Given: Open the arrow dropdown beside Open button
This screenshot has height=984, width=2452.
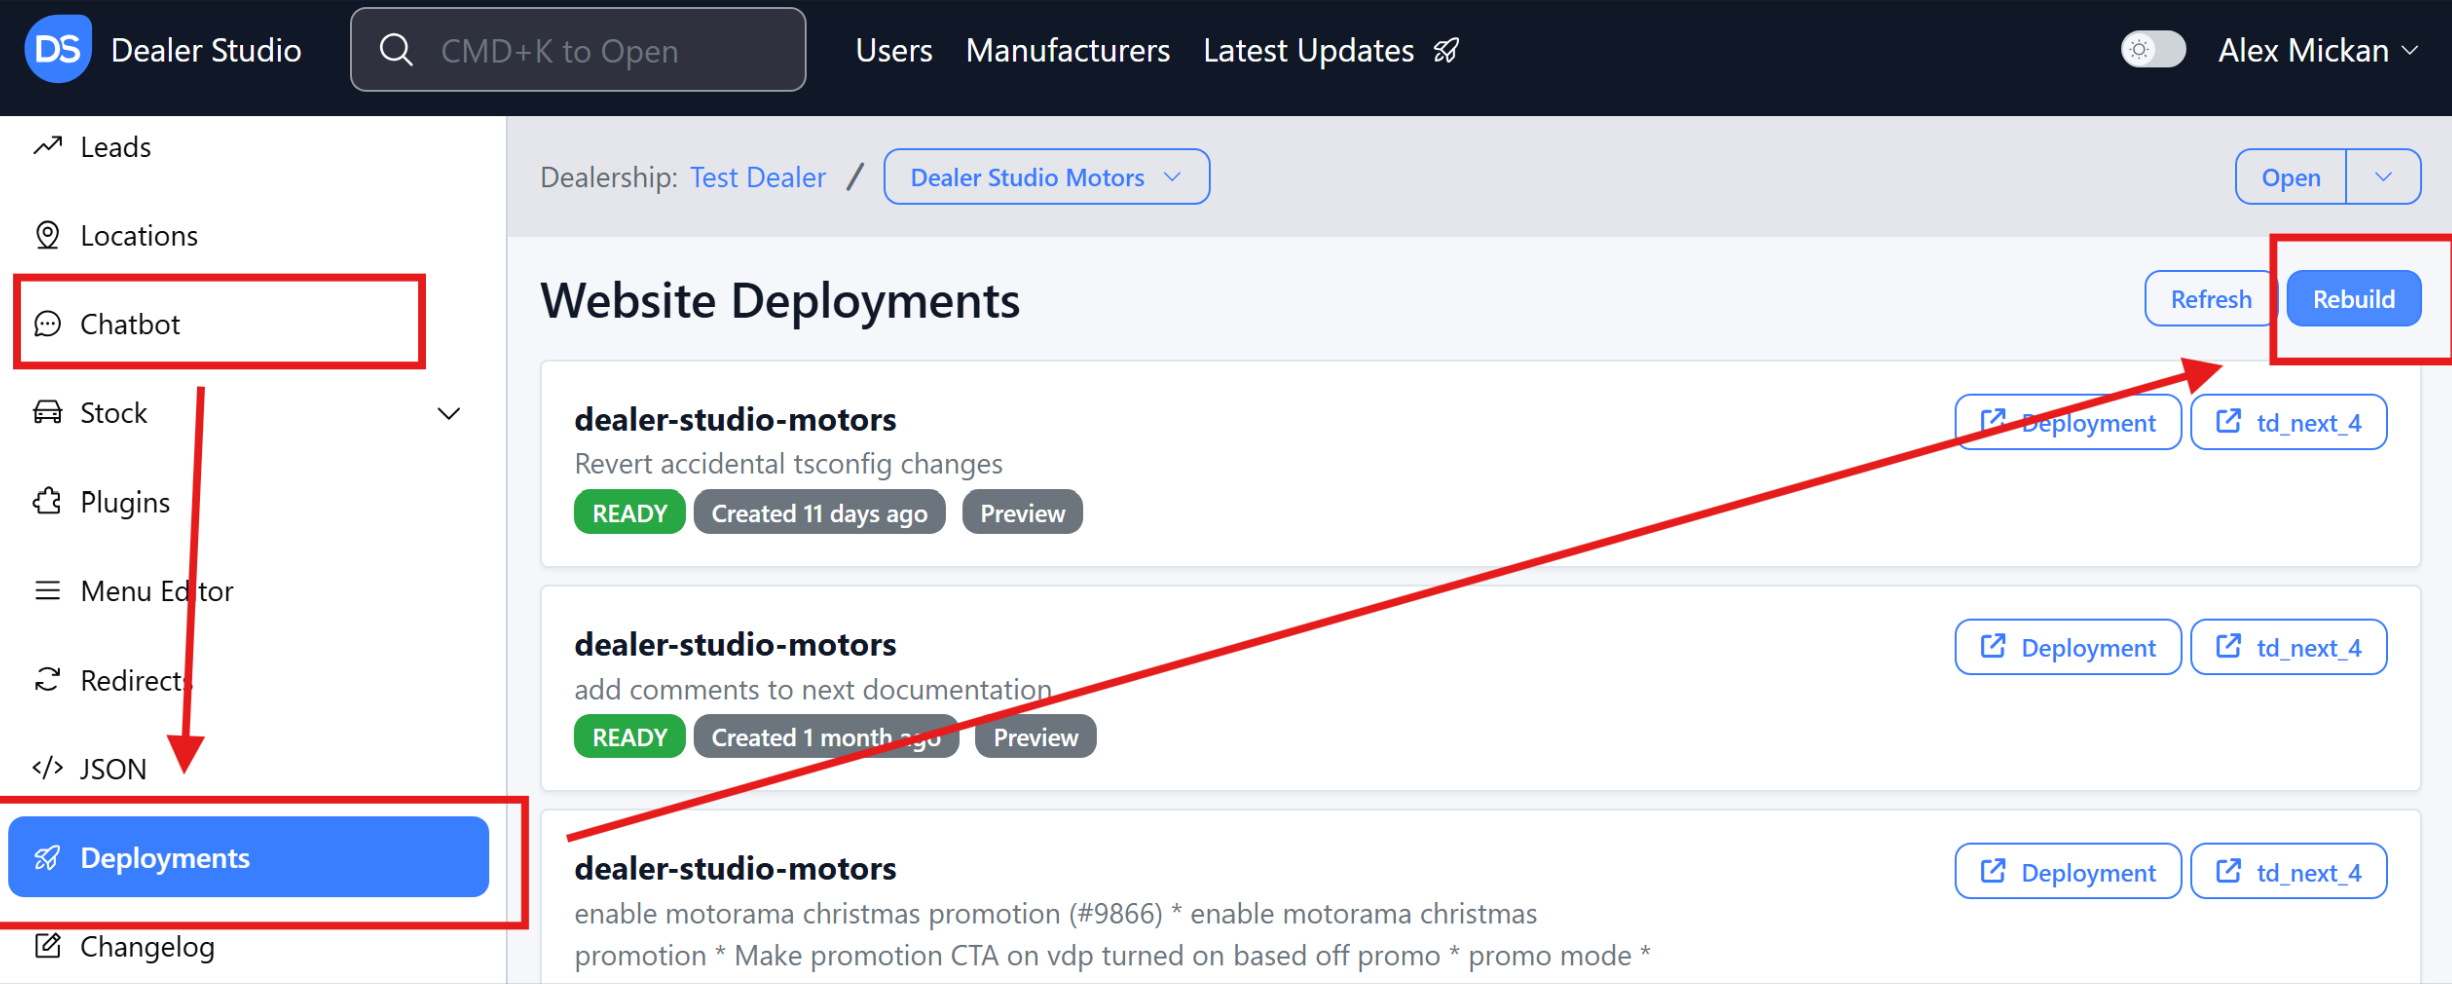Looking at the screenshot, I should coord(2383,177).
